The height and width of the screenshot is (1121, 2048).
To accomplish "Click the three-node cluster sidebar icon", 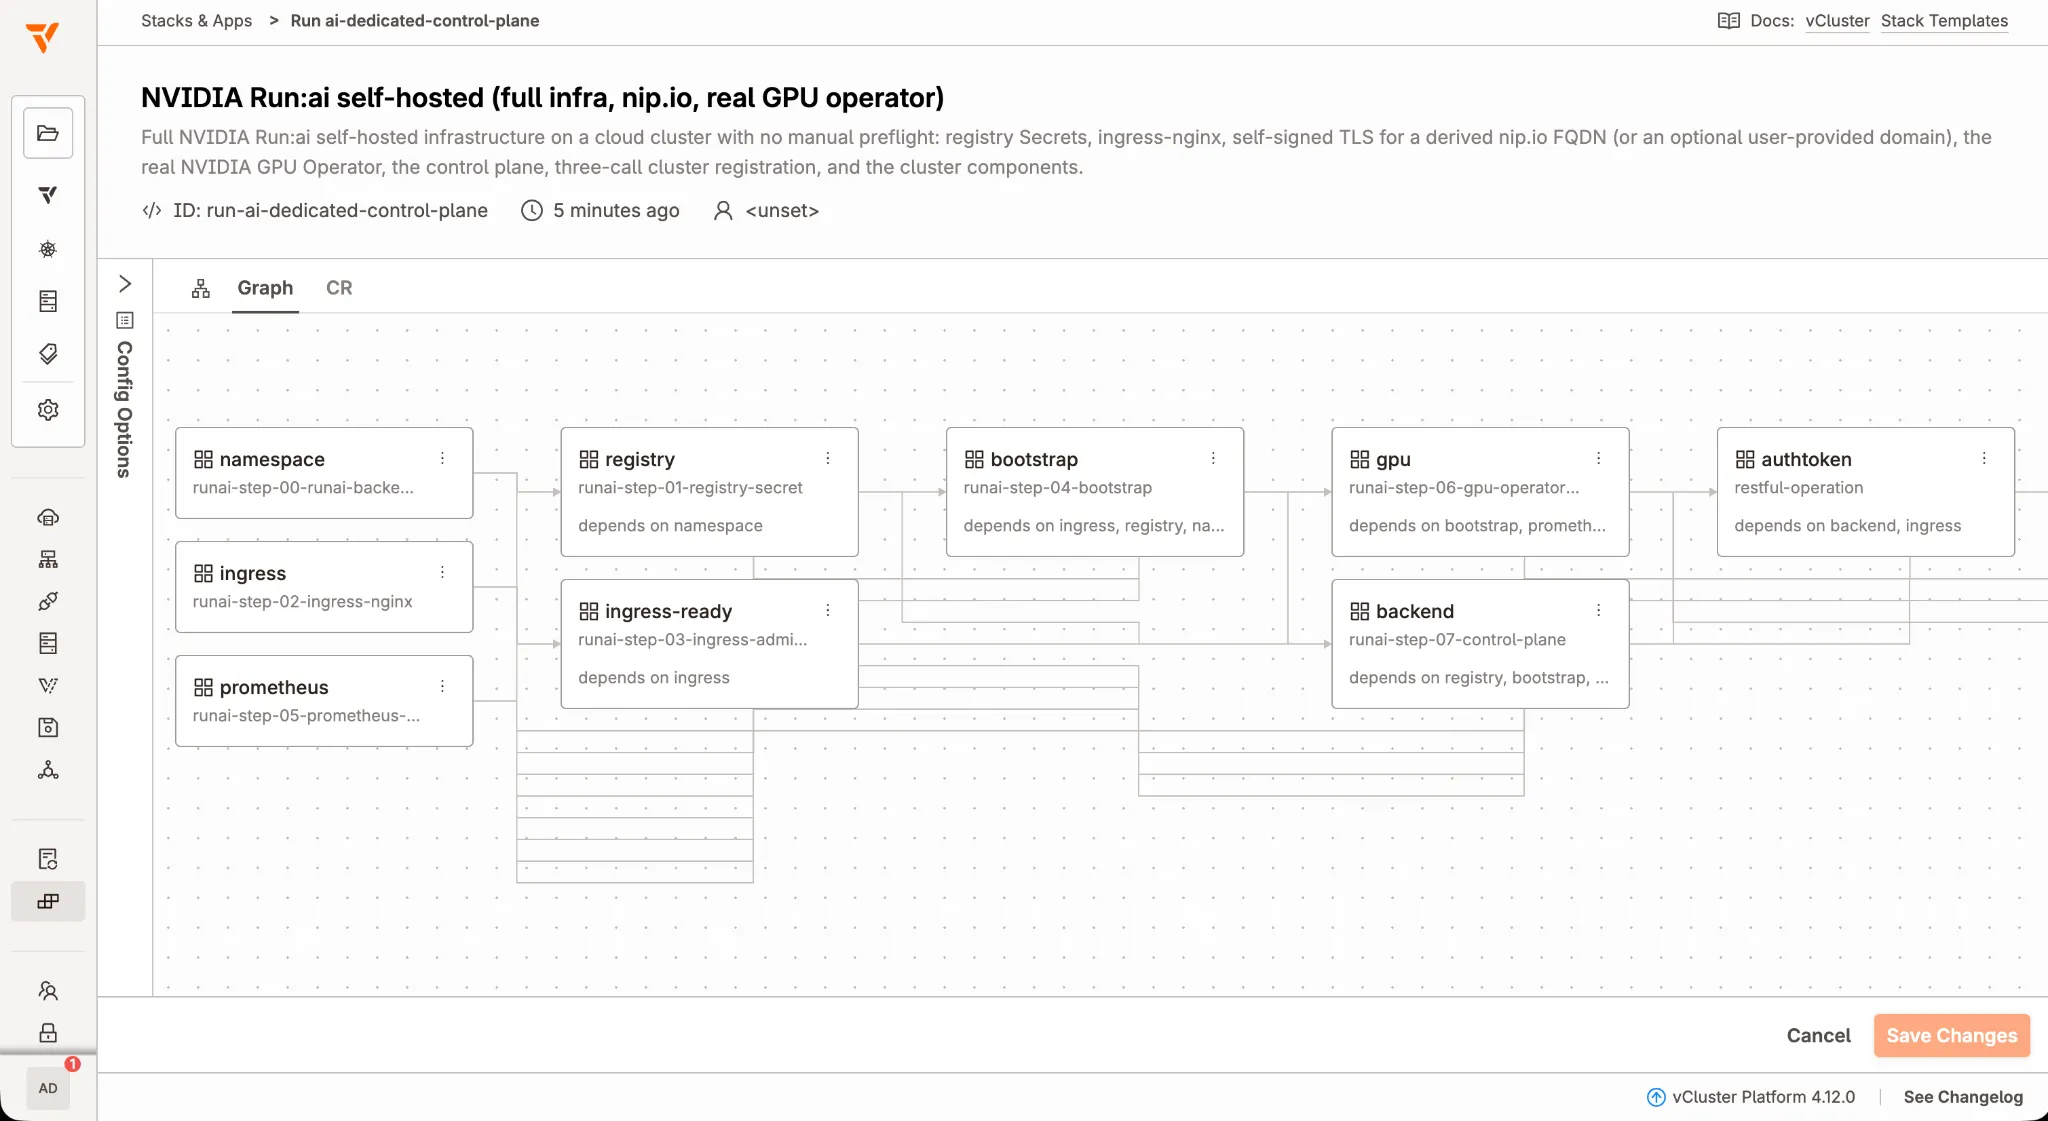I will pyautogui.click(x=48, y=770).
